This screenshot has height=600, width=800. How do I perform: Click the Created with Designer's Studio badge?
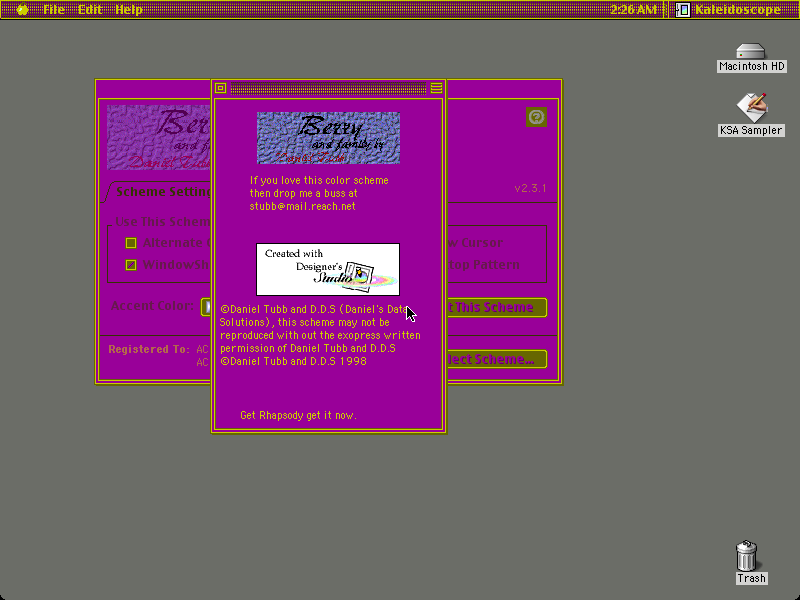point(328,269)
